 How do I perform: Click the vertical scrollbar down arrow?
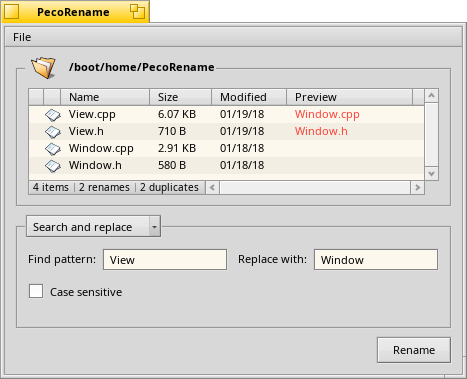coord(432,174)
